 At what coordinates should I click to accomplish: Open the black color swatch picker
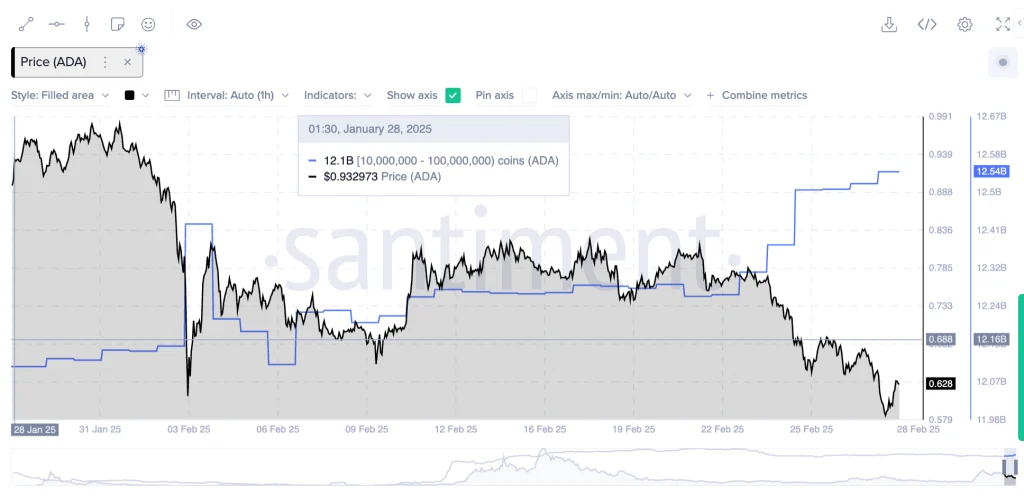tap(136, 95)
